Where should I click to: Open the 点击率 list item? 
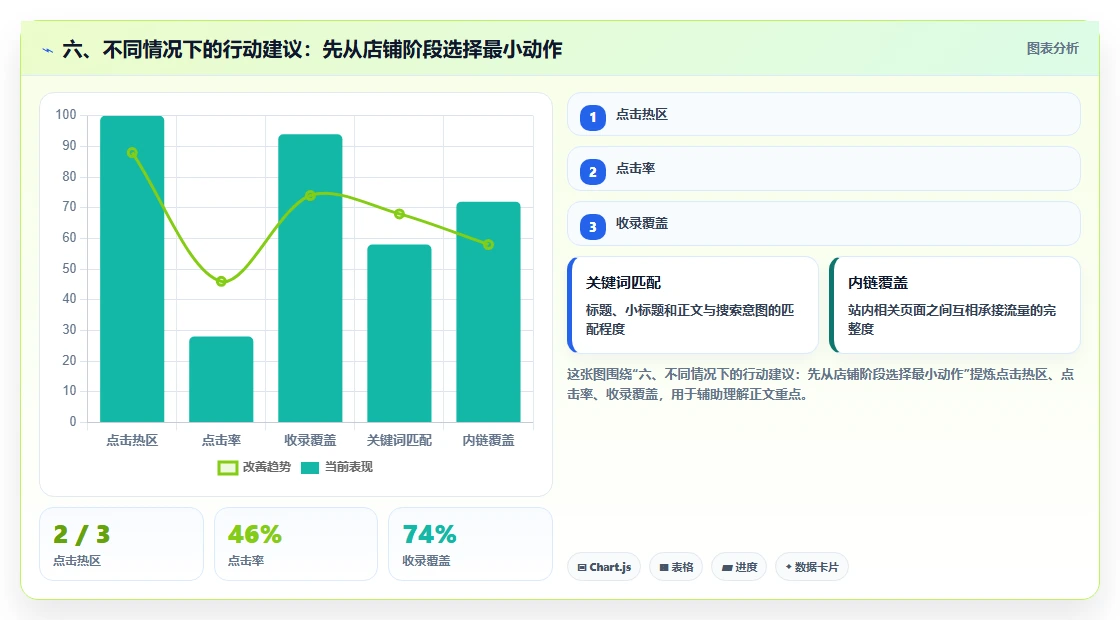824,169
